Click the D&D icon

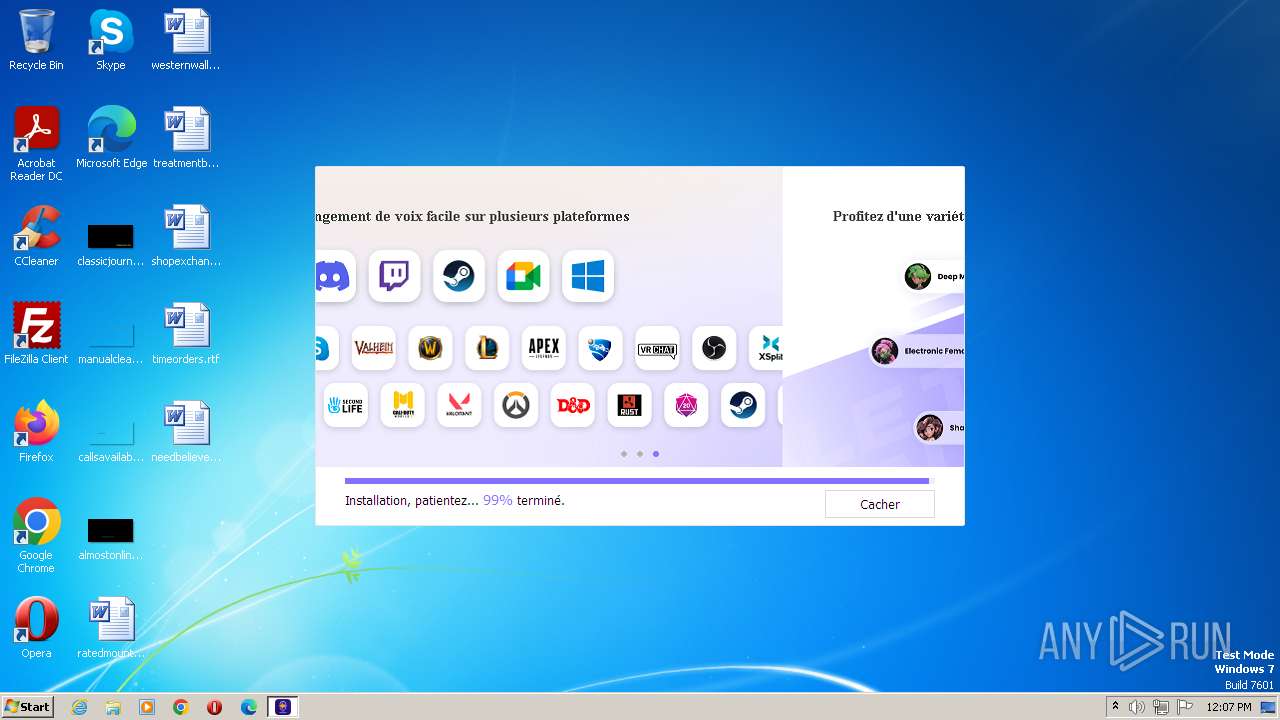(x=572, y=405)
